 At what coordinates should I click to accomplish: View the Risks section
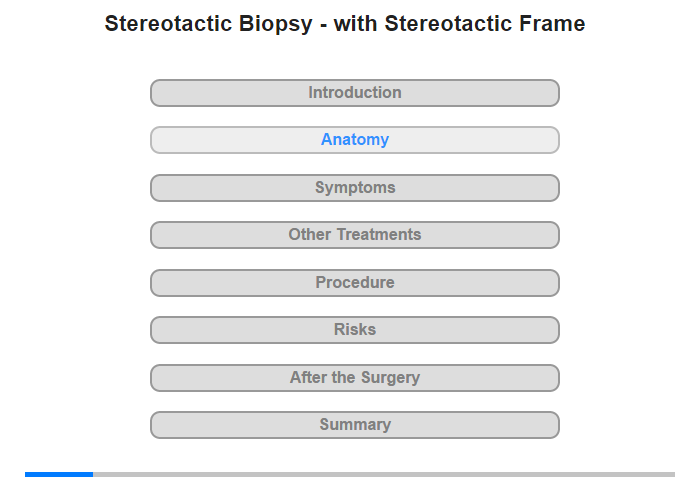(354, 330)
